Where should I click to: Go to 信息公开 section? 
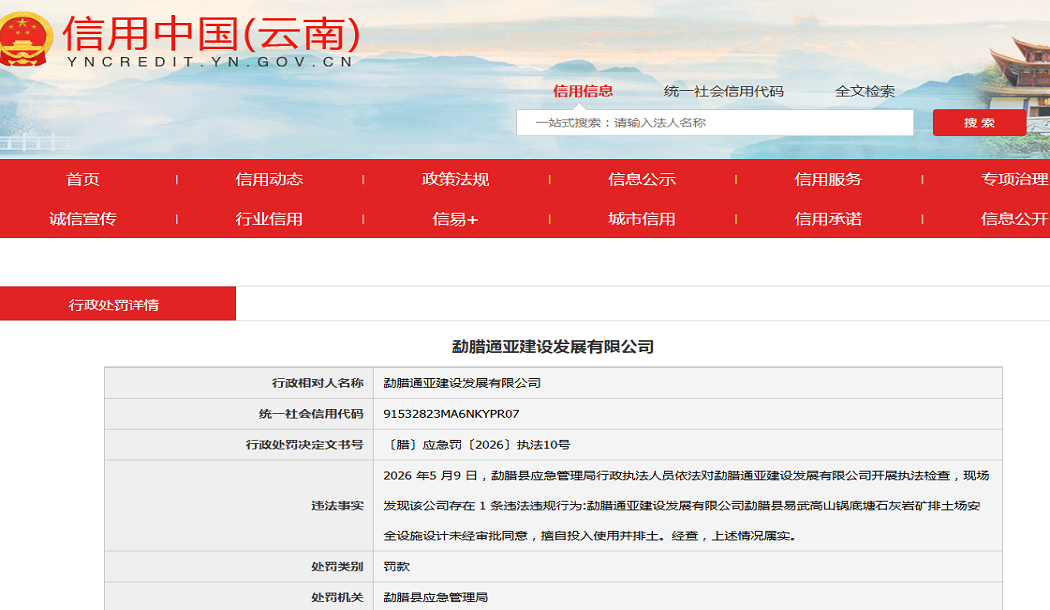(x=1015, y=219)
